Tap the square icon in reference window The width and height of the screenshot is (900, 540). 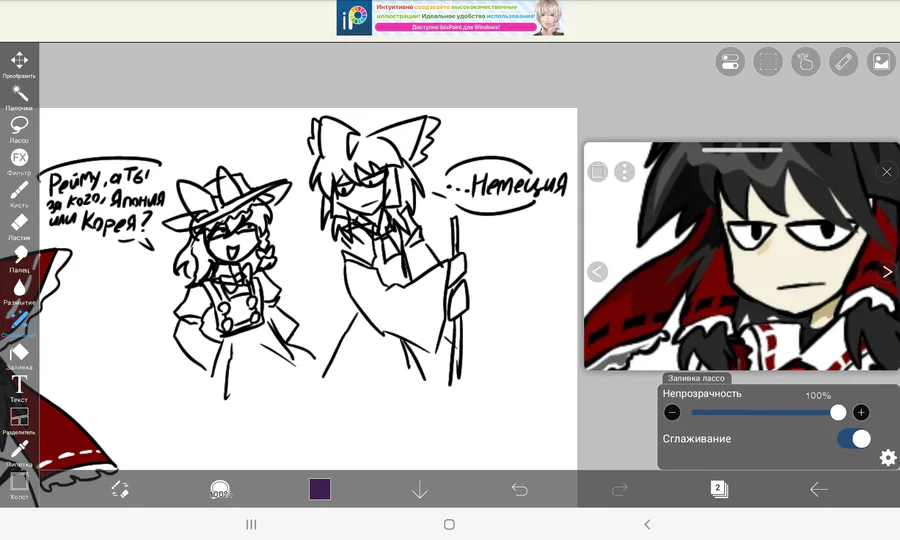pos(598,172)
